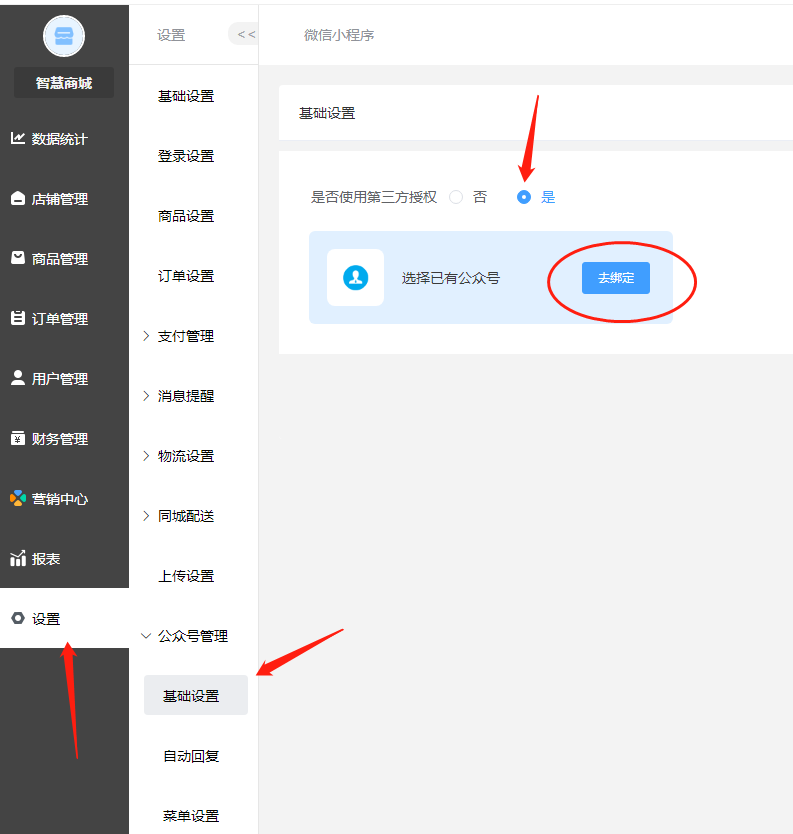Viewport: 793px width, 834px height.
Task: Open 设置 in main sidebar
Action: pyautogui.click(x=64, y=619)
